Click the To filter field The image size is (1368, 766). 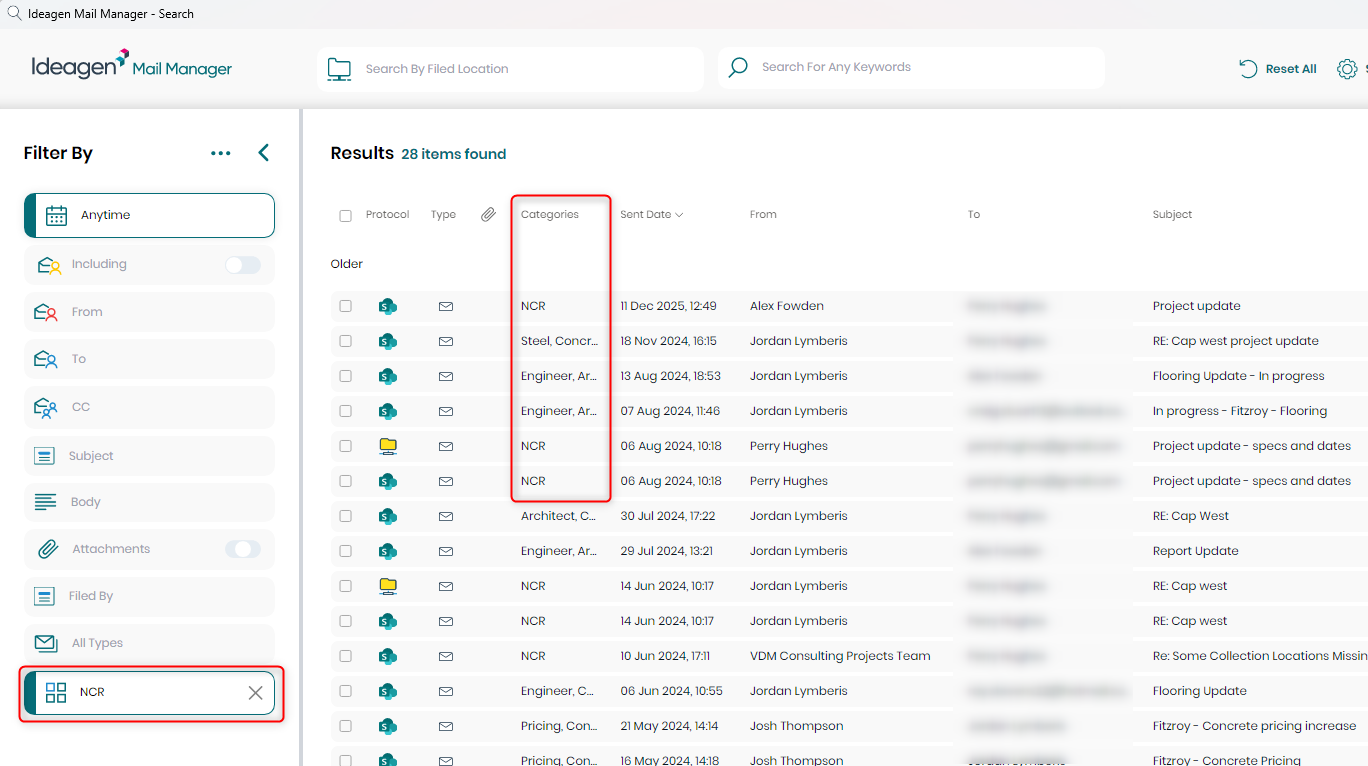tap(149, 359)
